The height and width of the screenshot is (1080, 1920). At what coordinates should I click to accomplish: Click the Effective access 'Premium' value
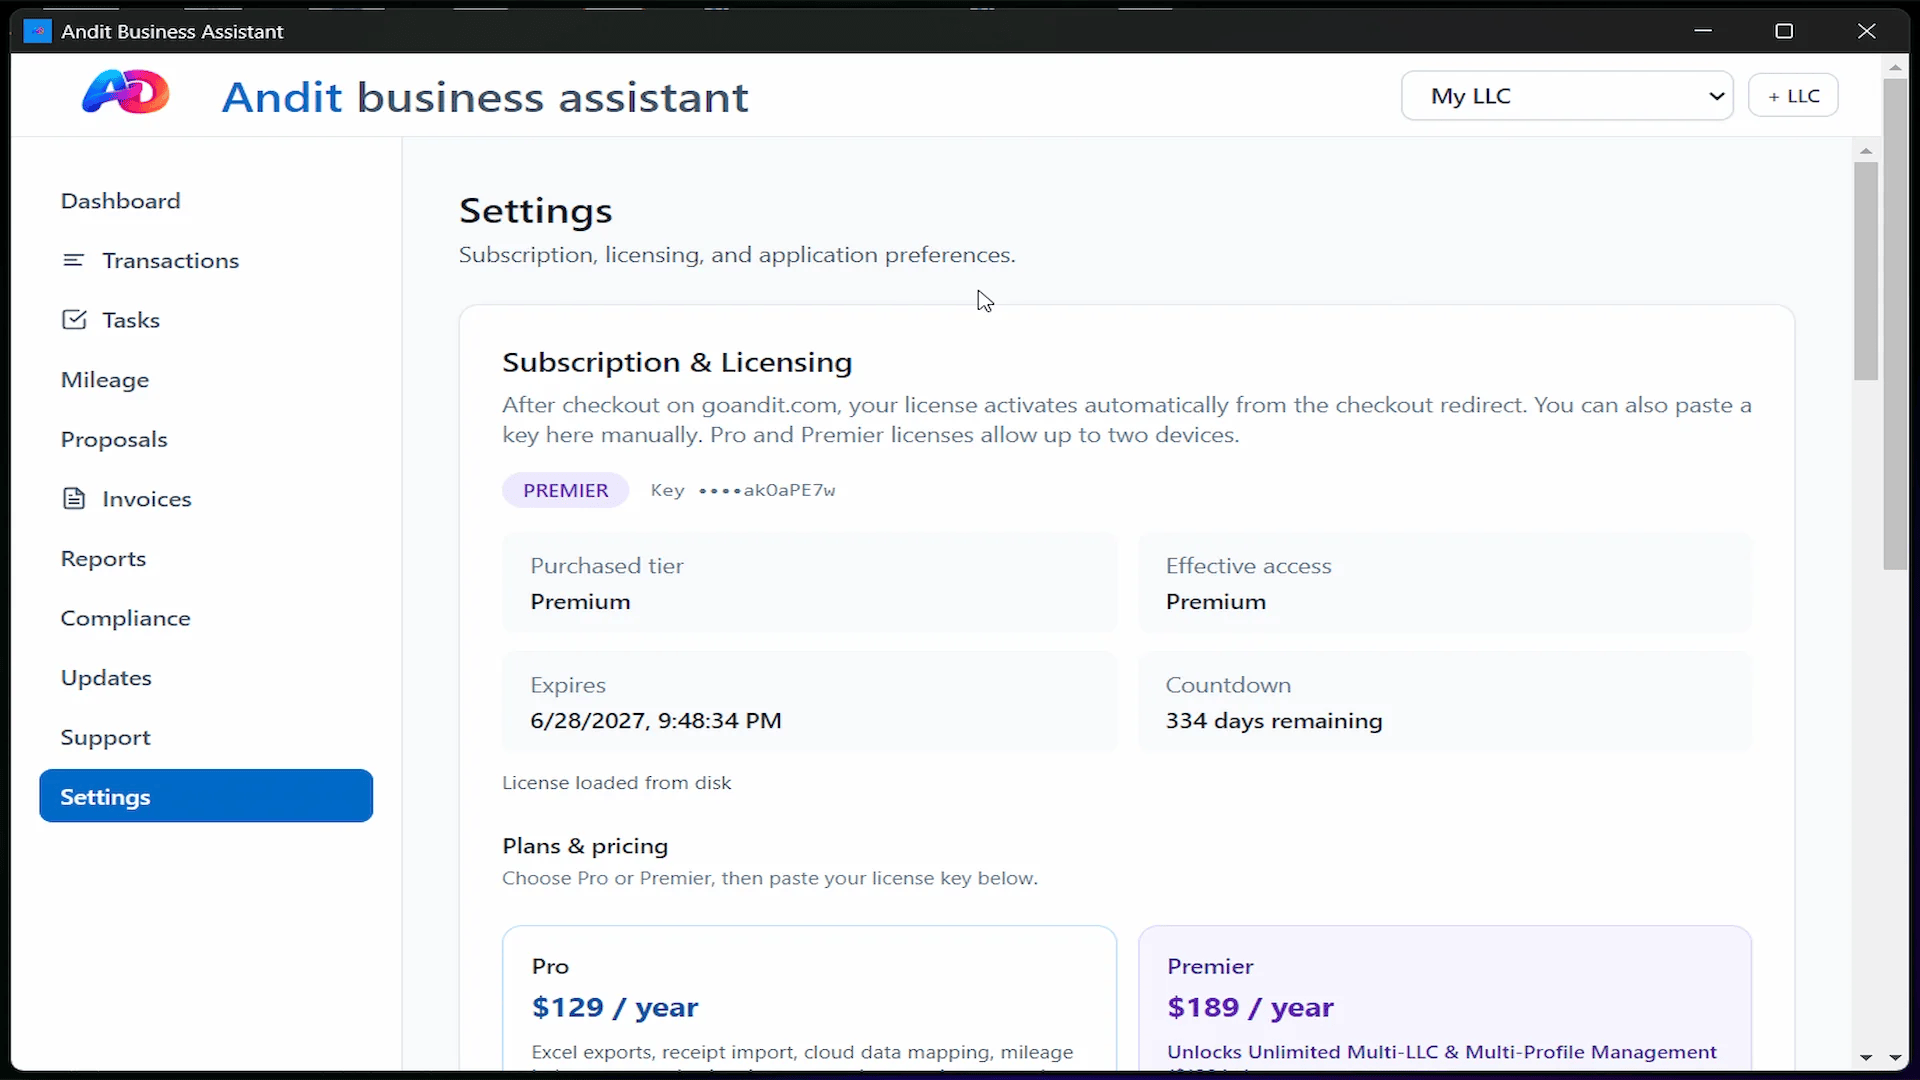click(1216, 602)
